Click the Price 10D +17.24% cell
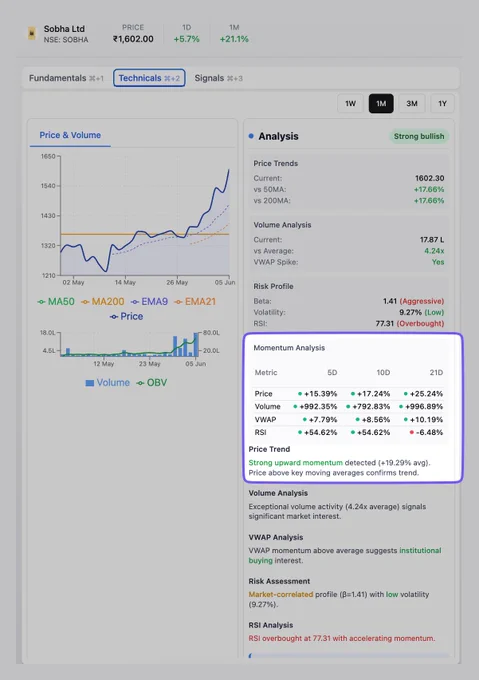Screen dimensions: 479x680 pyautogui.click(x=370, y=394)
